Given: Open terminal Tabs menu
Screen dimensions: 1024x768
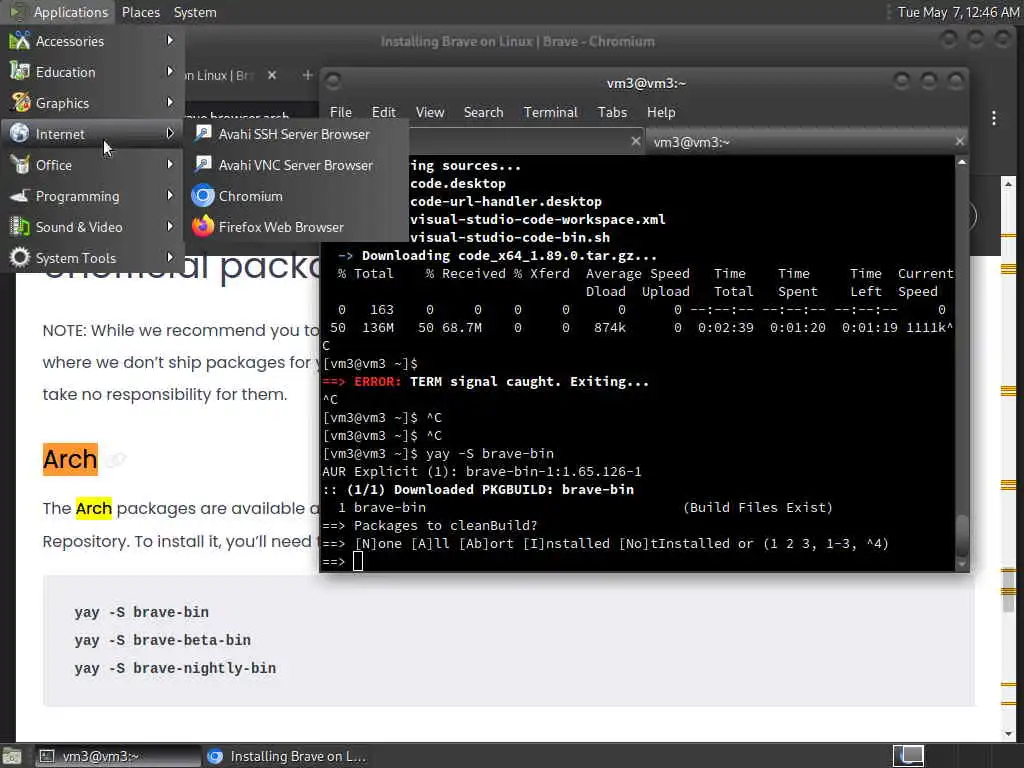Looking at the screenshot, I should 612,112.
